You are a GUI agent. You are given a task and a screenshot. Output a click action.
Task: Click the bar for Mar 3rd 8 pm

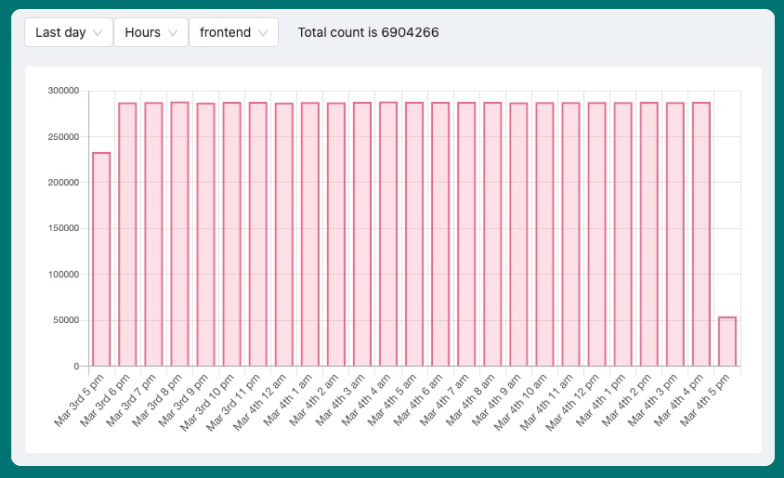(180, 234)
